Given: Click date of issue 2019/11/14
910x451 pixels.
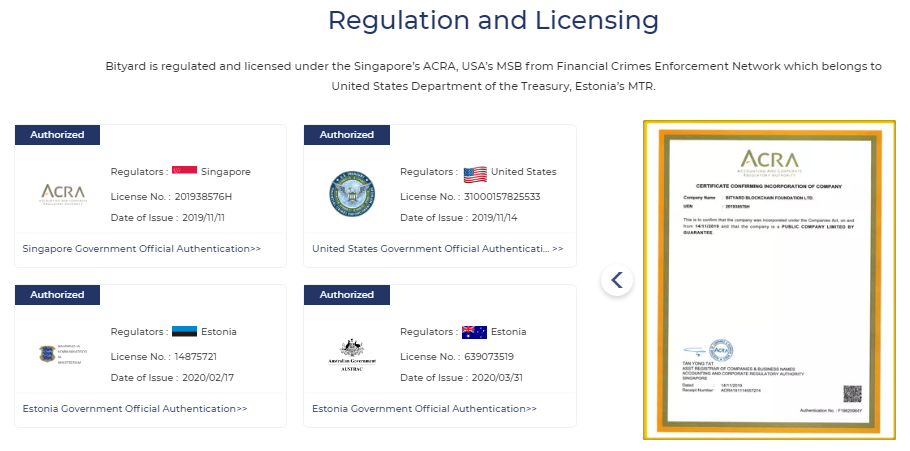Looking at the screenshot, I should pos(494,218).
